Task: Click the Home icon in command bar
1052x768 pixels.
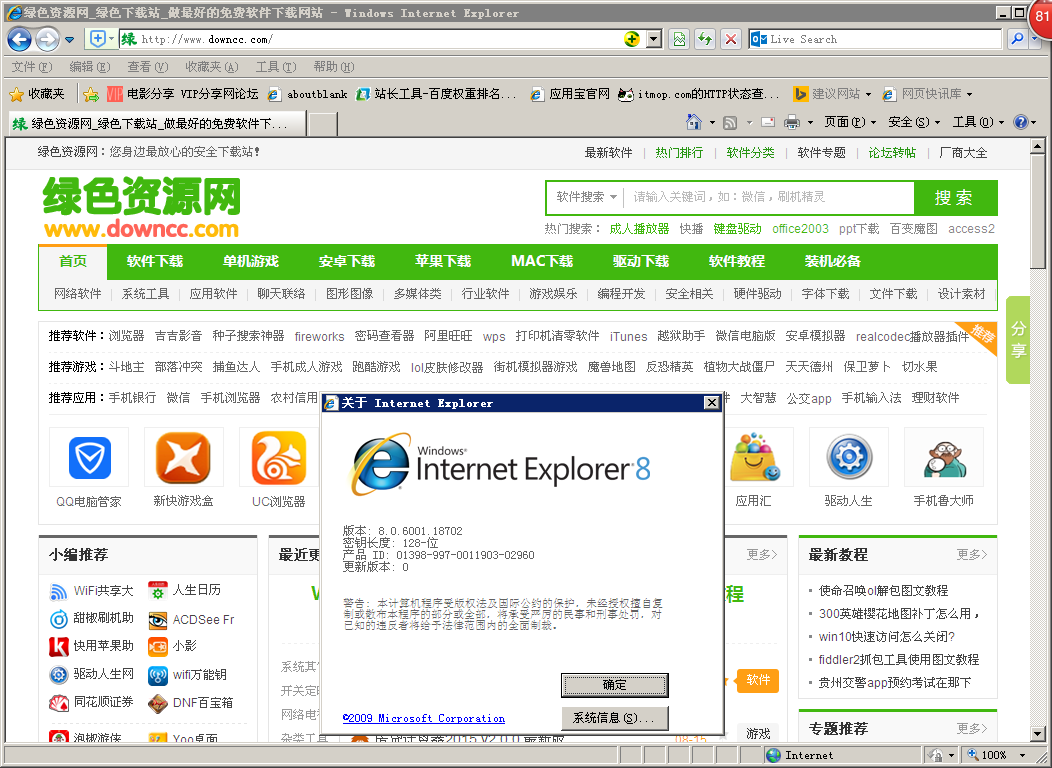Action: tap(694, 122)
